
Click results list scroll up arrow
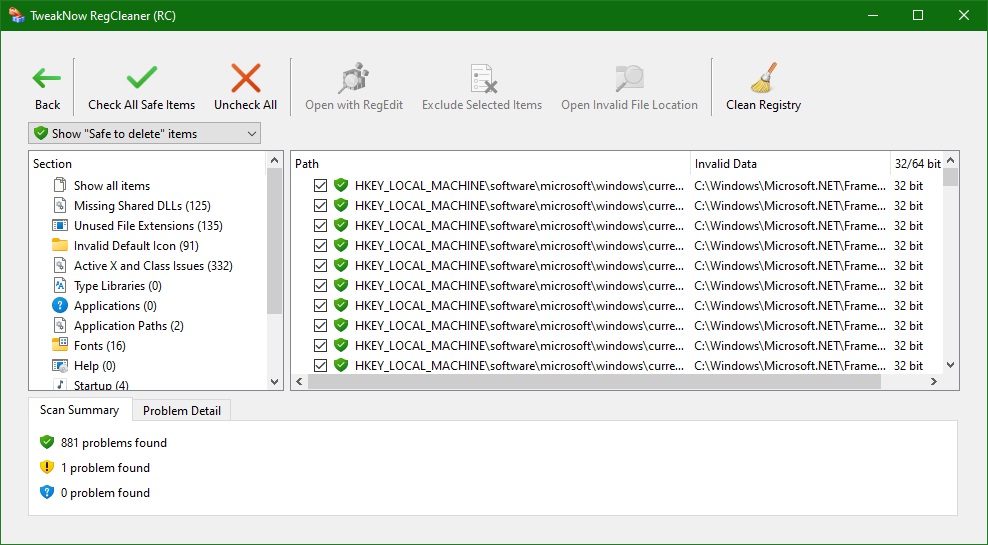click(951, 161)
